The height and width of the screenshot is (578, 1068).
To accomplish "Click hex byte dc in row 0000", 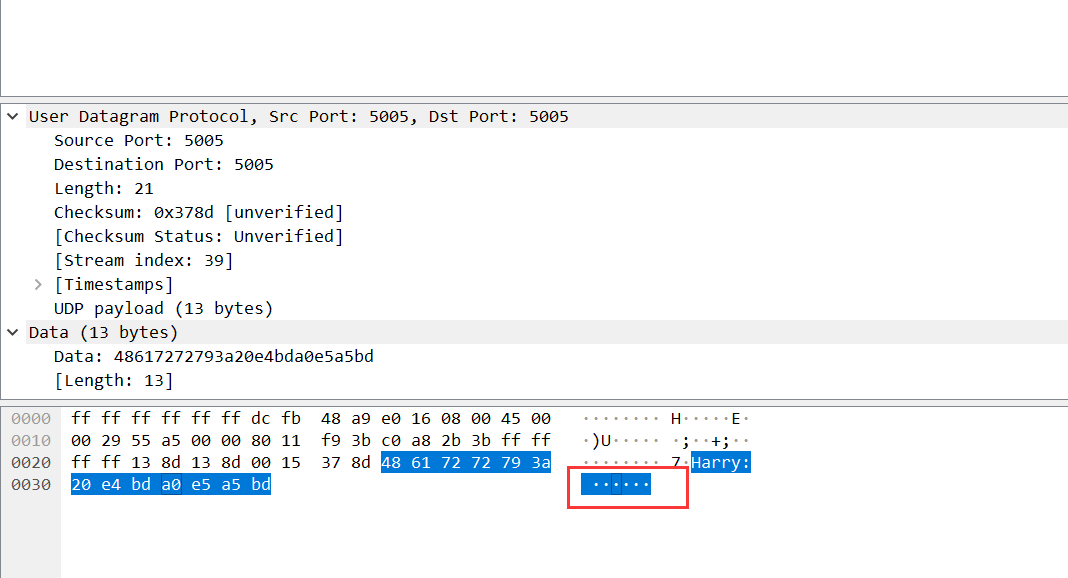I will [x=261, y=419].
